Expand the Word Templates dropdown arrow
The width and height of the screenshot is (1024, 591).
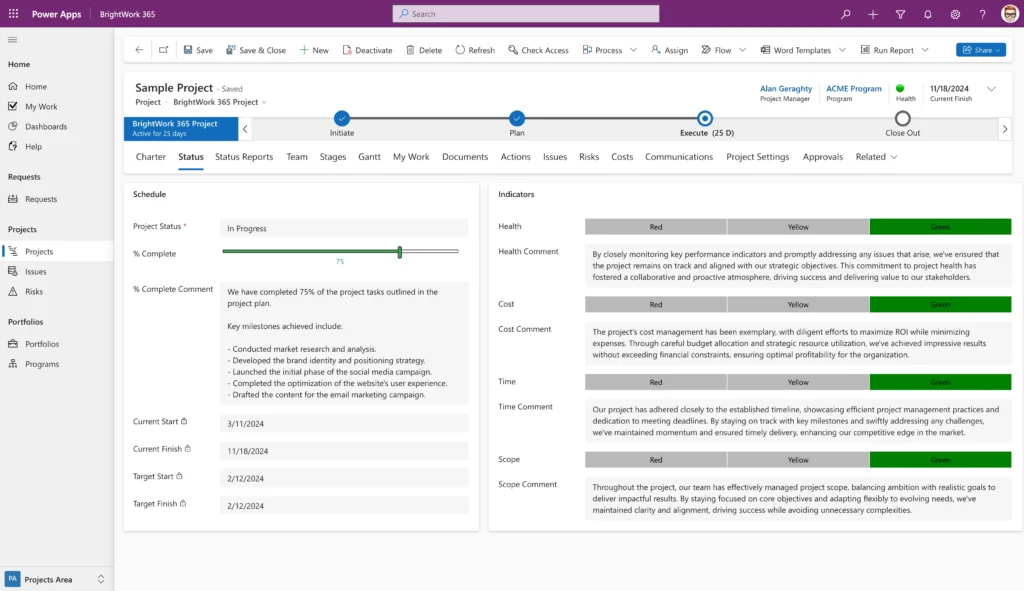click(x=842, y=50)
